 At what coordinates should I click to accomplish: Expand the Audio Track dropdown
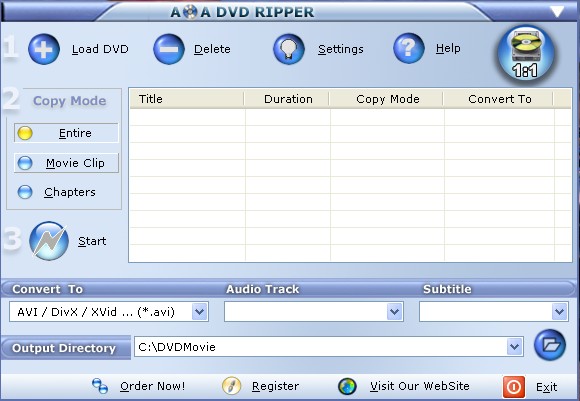click(395, 311)
